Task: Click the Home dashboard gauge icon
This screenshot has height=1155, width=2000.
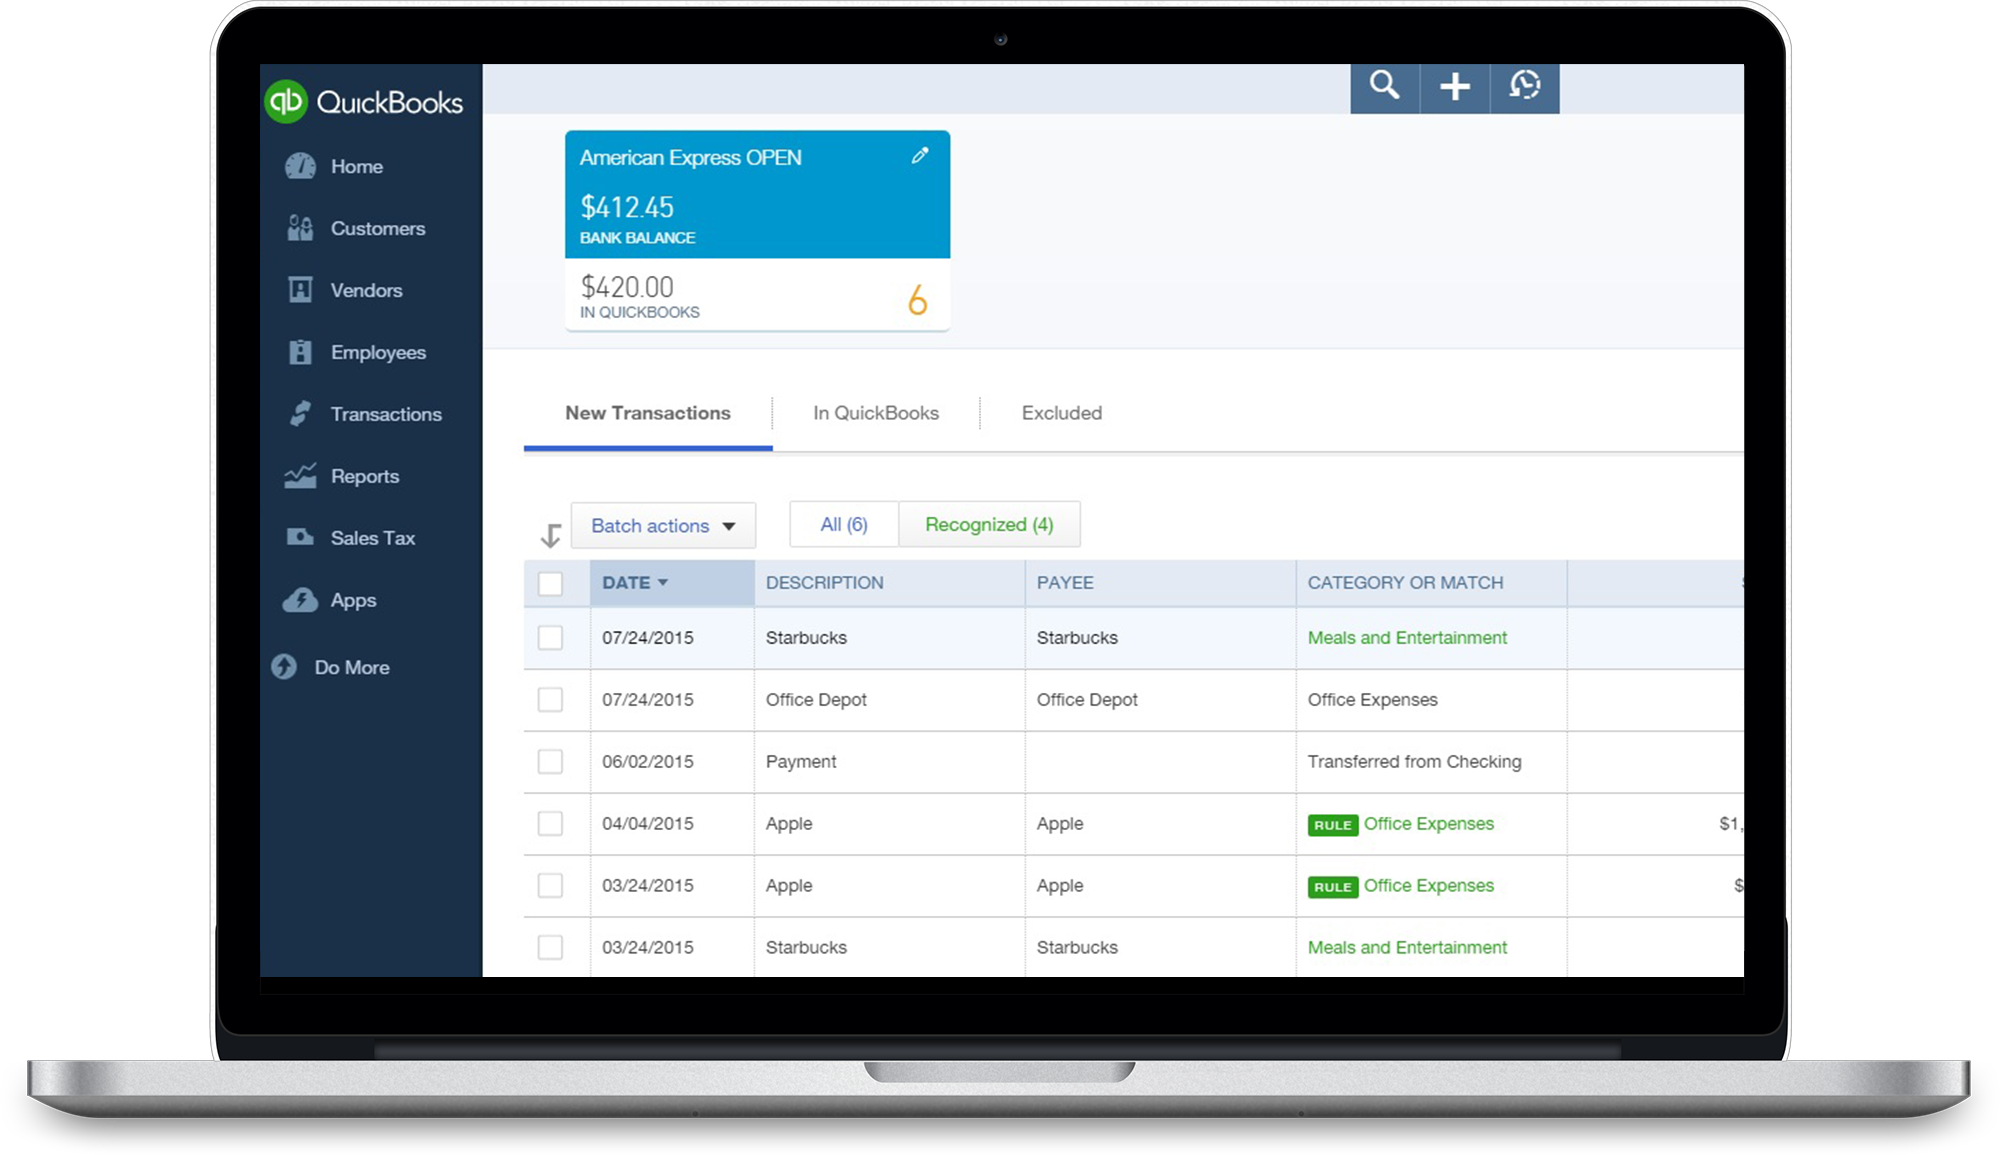Action: (300, 166)
